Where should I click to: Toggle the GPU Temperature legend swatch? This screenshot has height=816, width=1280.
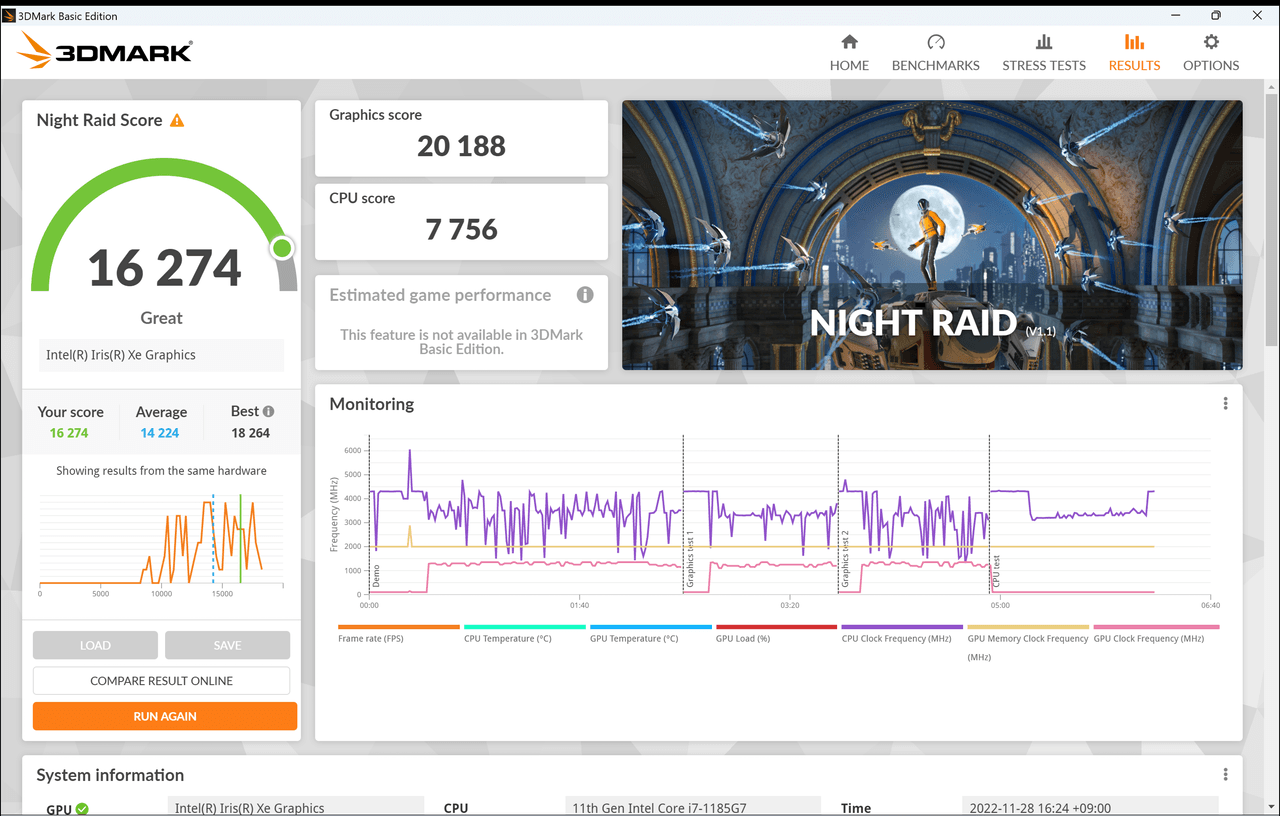click(650, 627)
